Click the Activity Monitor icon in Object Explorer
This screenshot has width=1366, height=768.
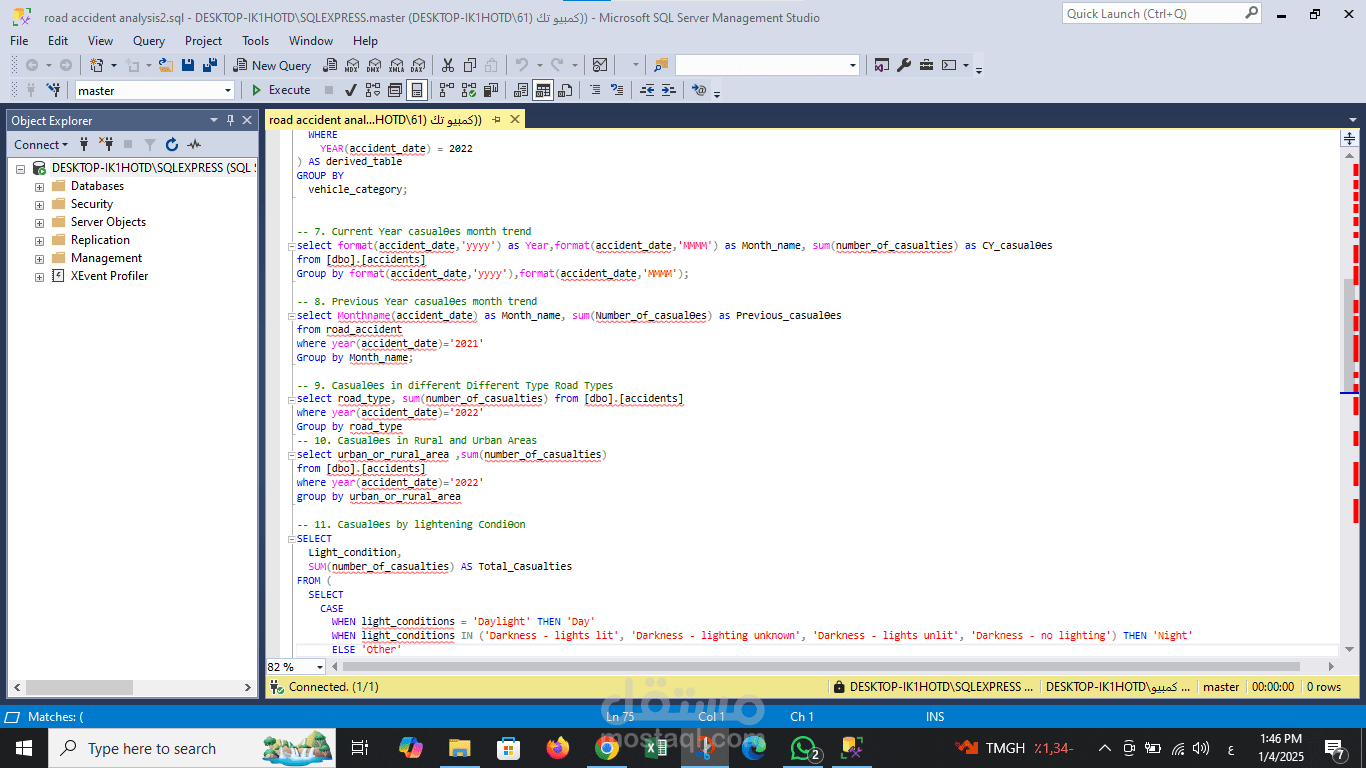pos(191,145)
